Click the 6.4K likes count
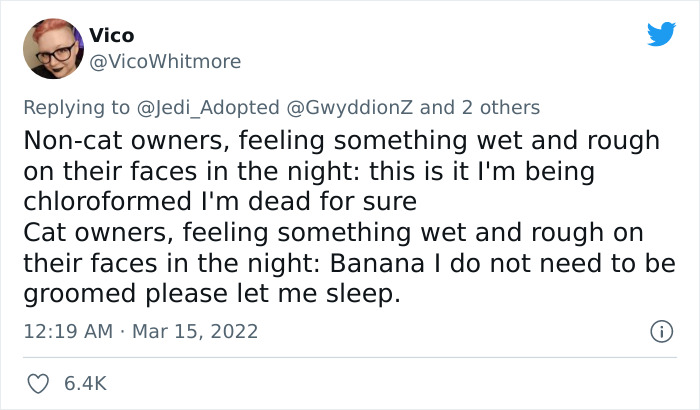This screenshot has width=700, height=410. pyautogui.click(x=86, y=382)
